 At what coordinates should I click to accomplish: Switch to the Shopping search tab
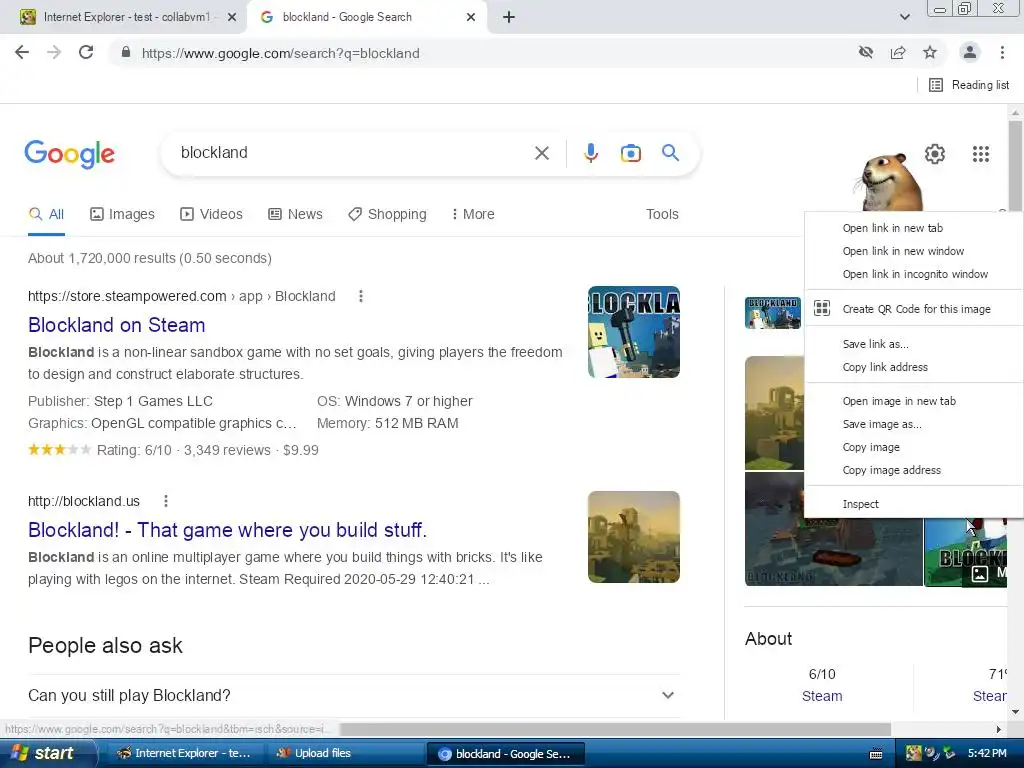[387, 214]
